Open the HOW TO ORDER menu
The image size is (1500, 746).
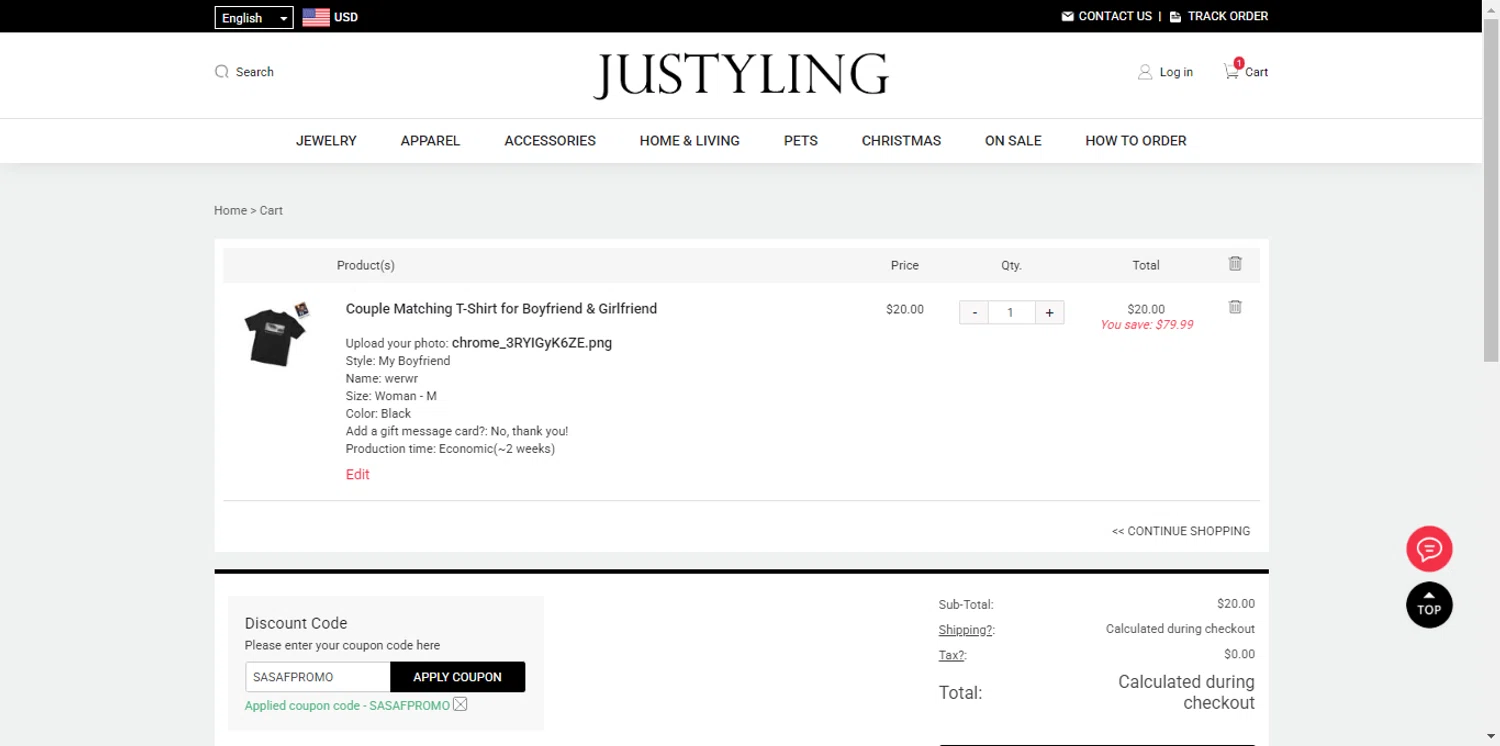click(x=1136, y=141)
